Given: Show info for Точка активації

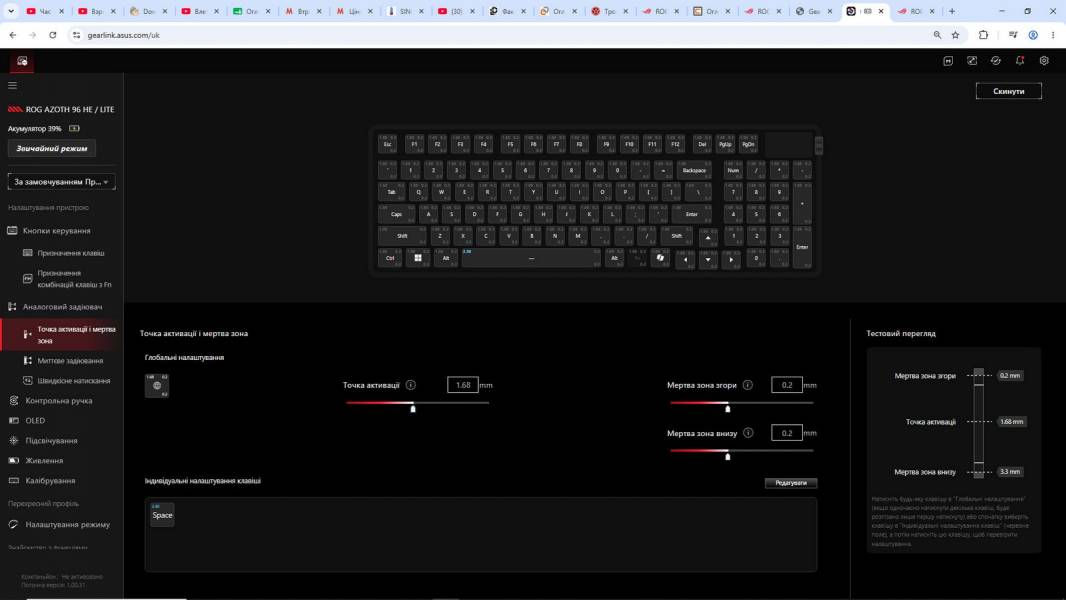Looking at the screenshot, I should pyautogui.click(x=411, y=385).
